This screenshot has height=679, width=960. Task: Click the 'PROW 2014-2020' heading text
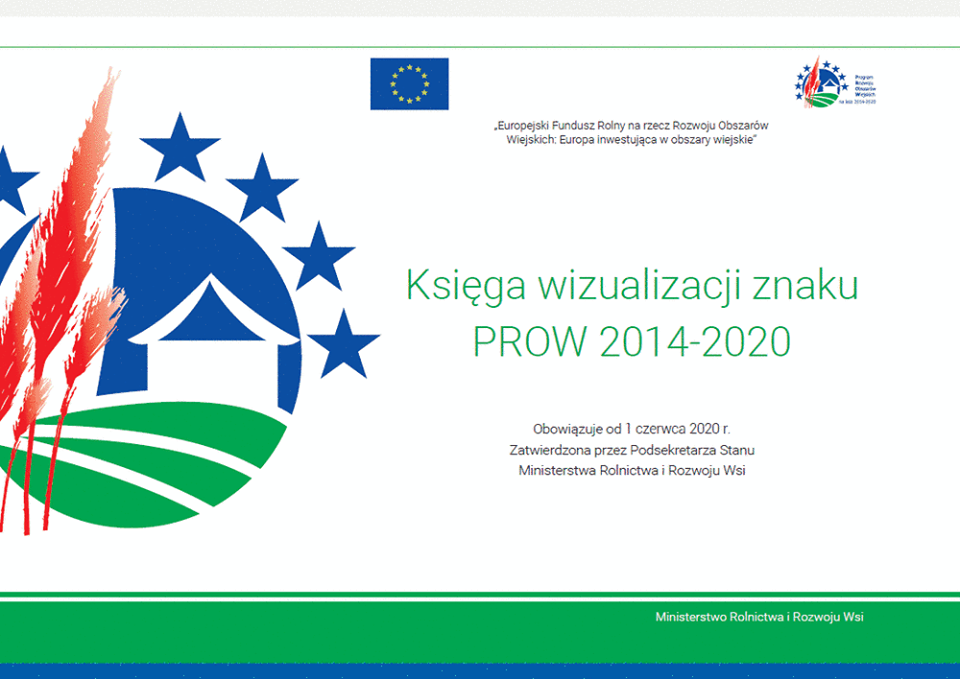[x=631, y=342]
